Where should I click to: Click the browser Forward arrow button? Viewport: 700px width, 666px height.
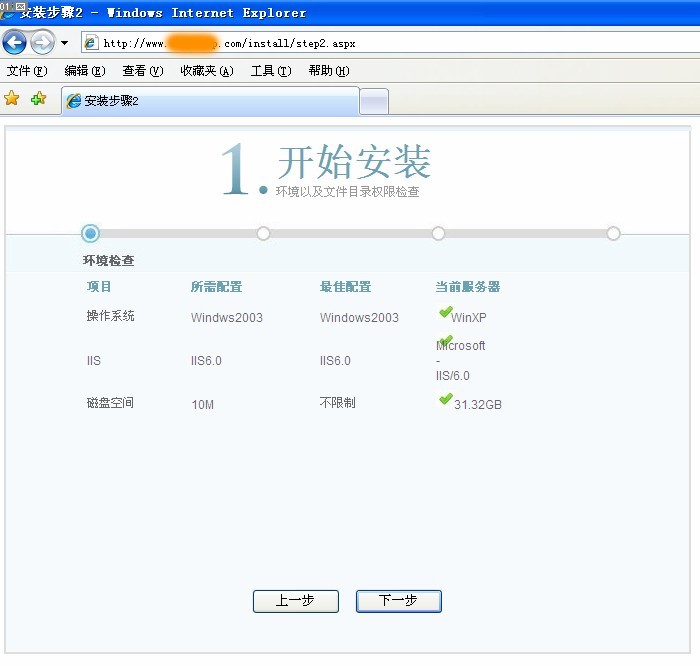coord(43,43)
